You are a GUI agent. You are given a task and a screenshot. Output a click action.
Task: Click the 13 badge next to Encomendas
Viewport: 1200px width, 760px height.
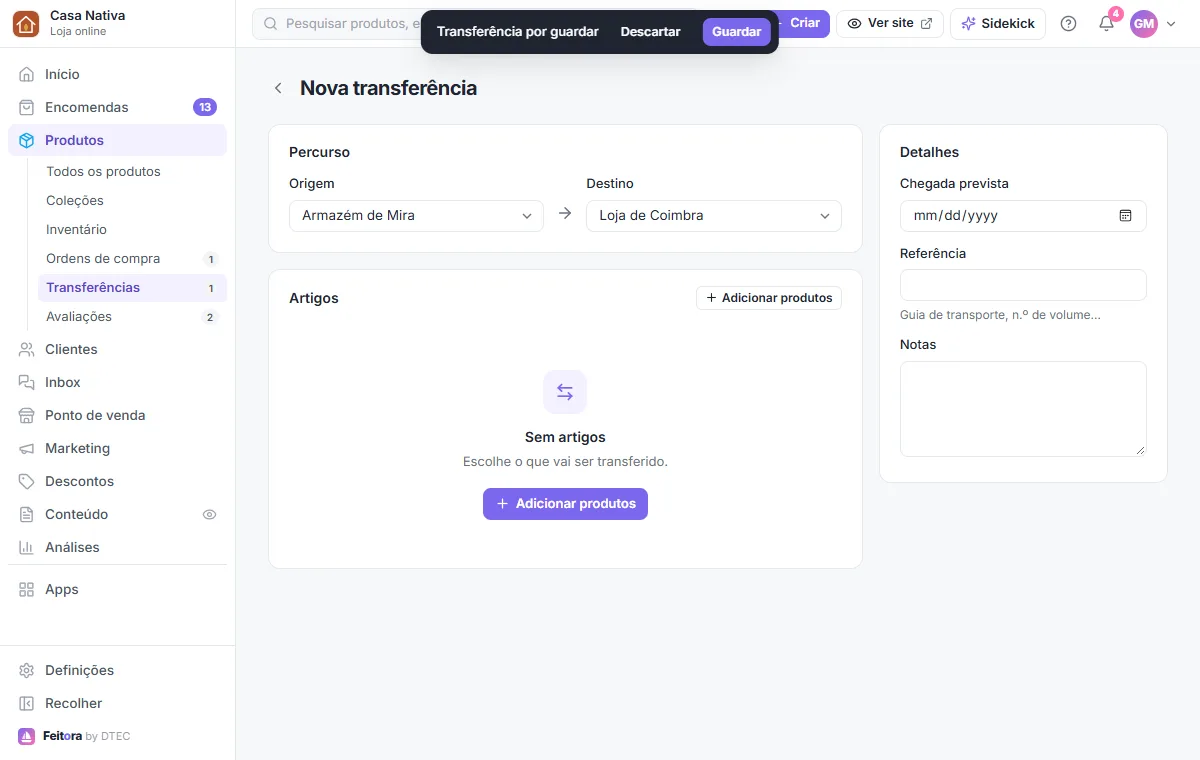click(205, 107)
